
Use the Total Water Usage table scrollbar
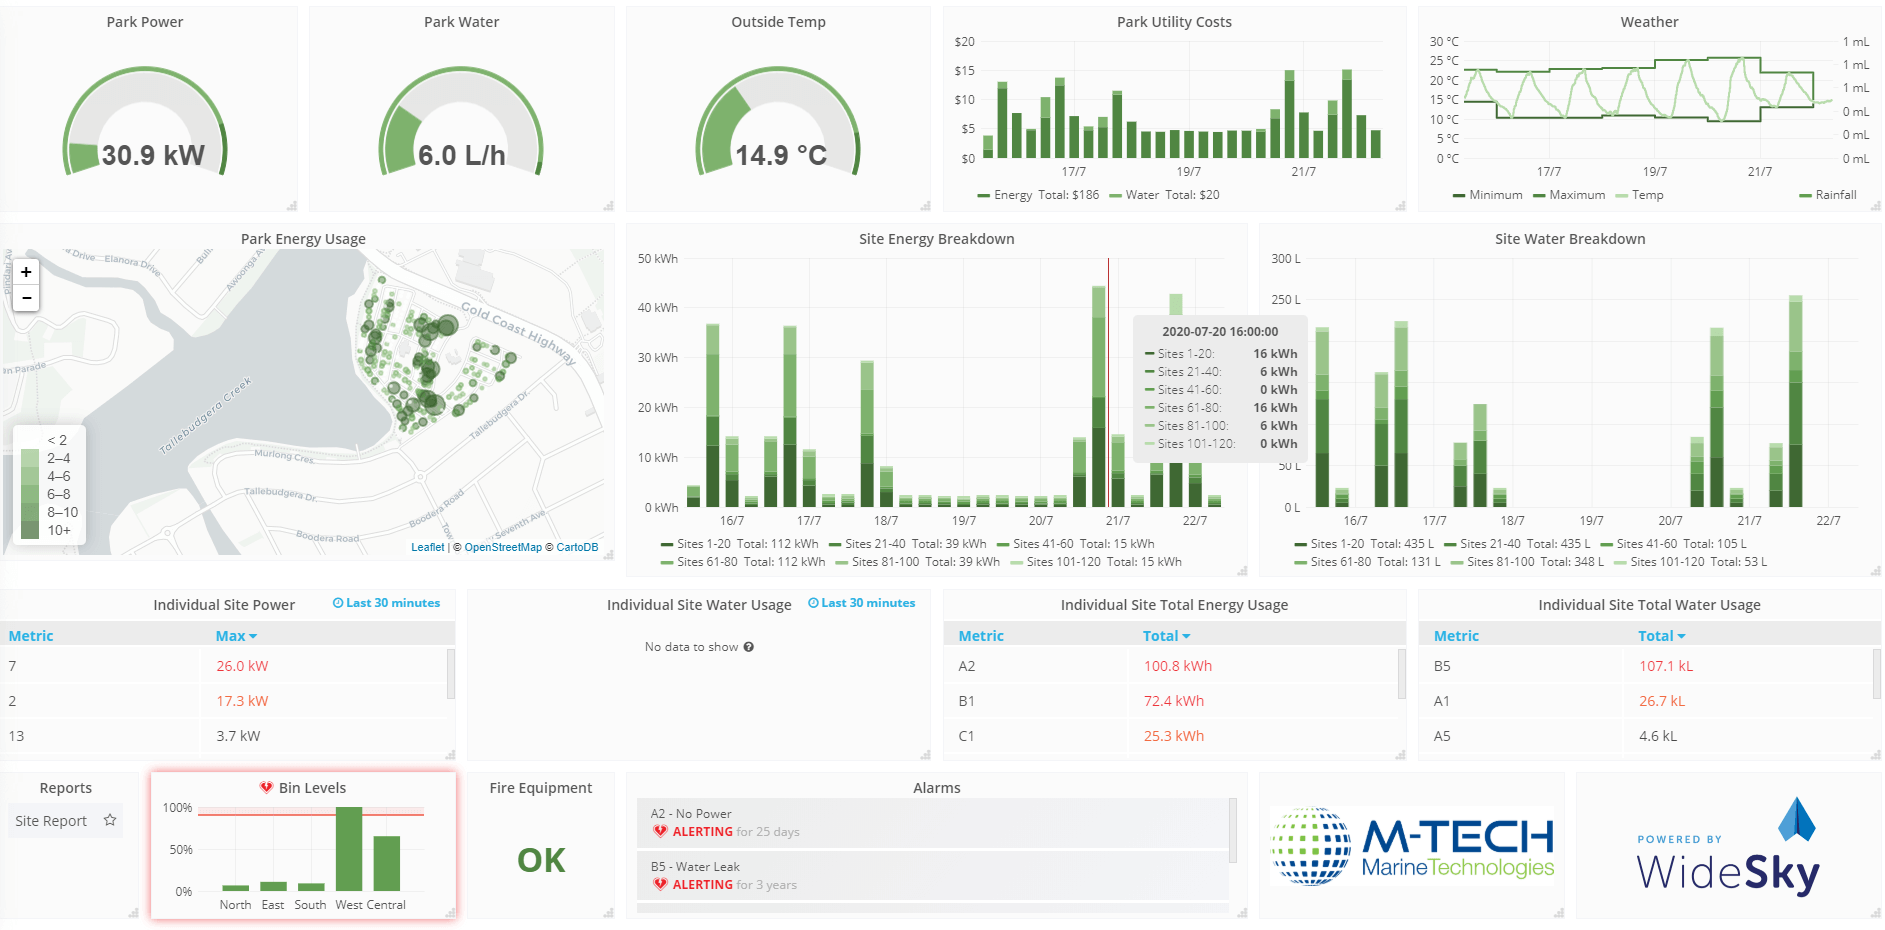(x=1876, y=674)
